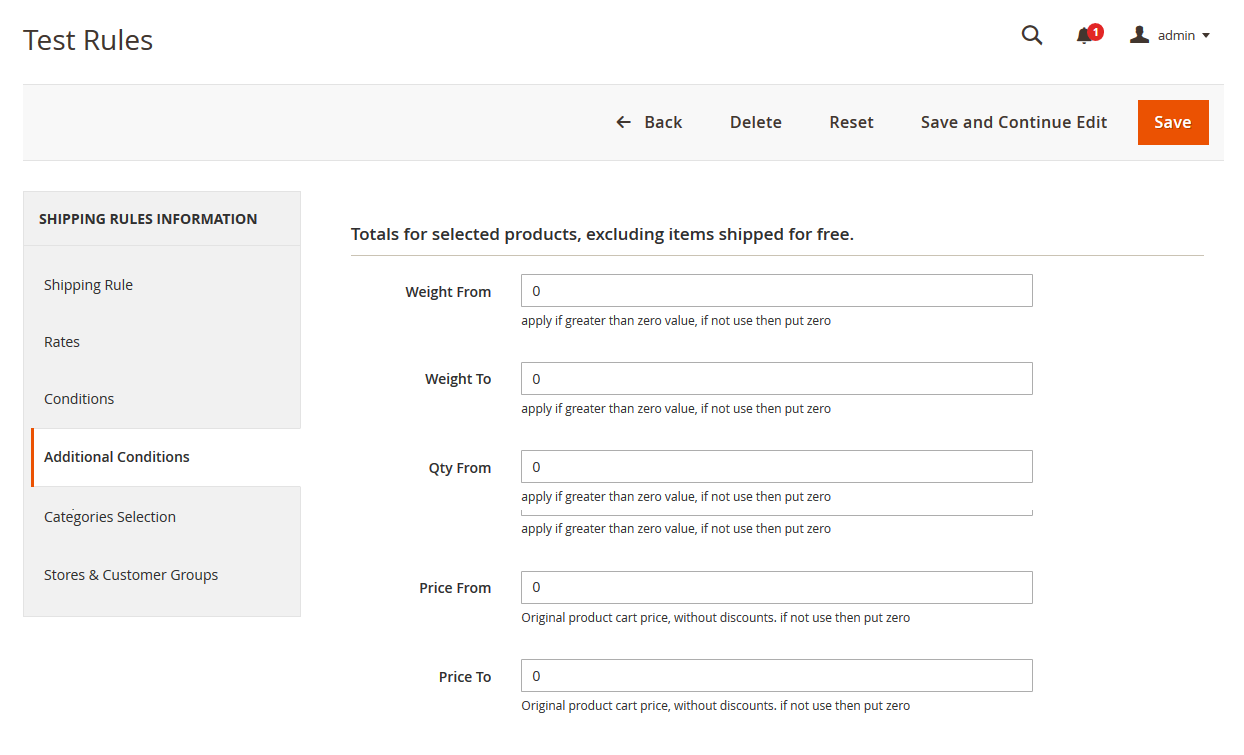The image size is (1244, 755).
Task: Switch to the Rates tab
Action: (62, 342)
